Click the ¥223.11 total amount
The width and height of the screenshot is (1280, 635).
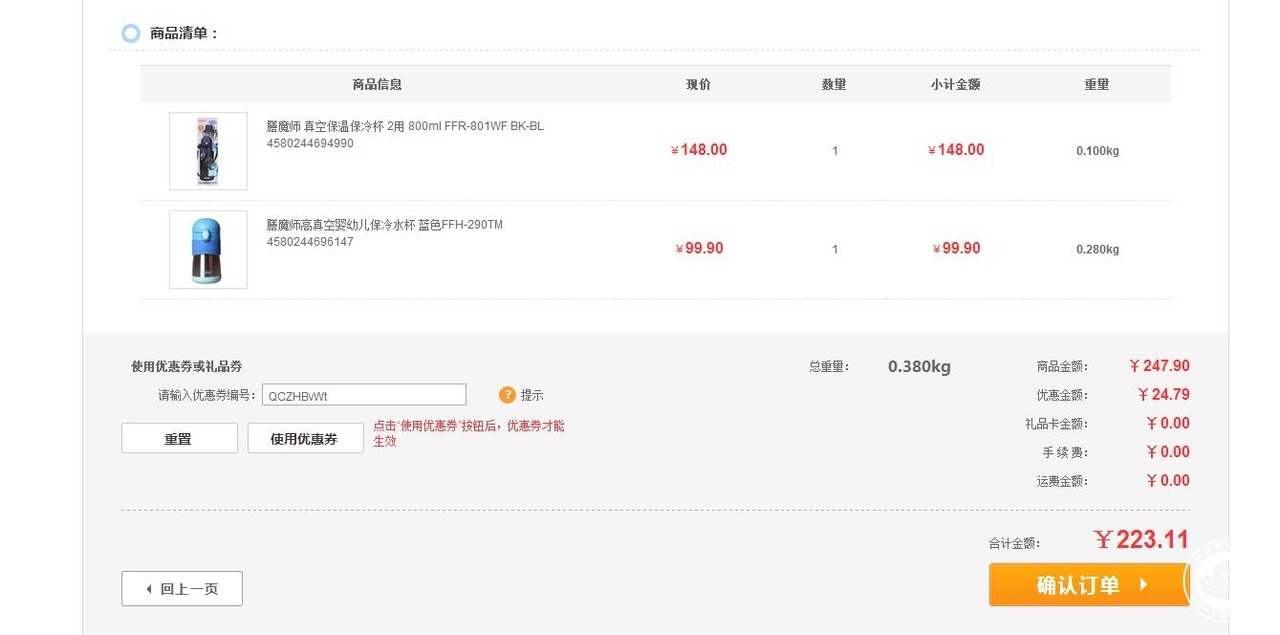pos(1141,540)
